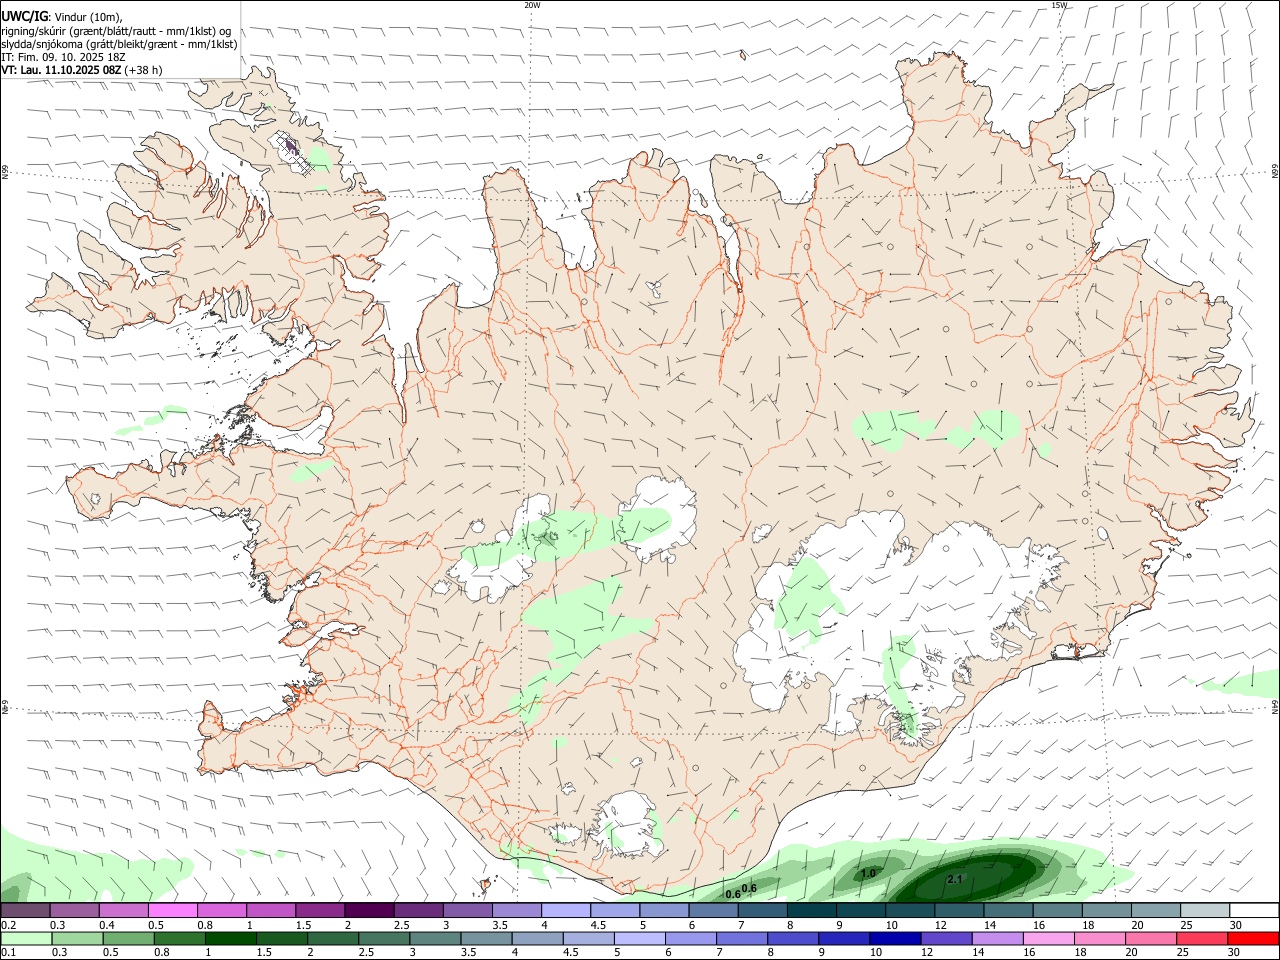Click the '30' label in the rain legend row
The width and height of the screenshot is (1280, 960).
[1235, 953]
